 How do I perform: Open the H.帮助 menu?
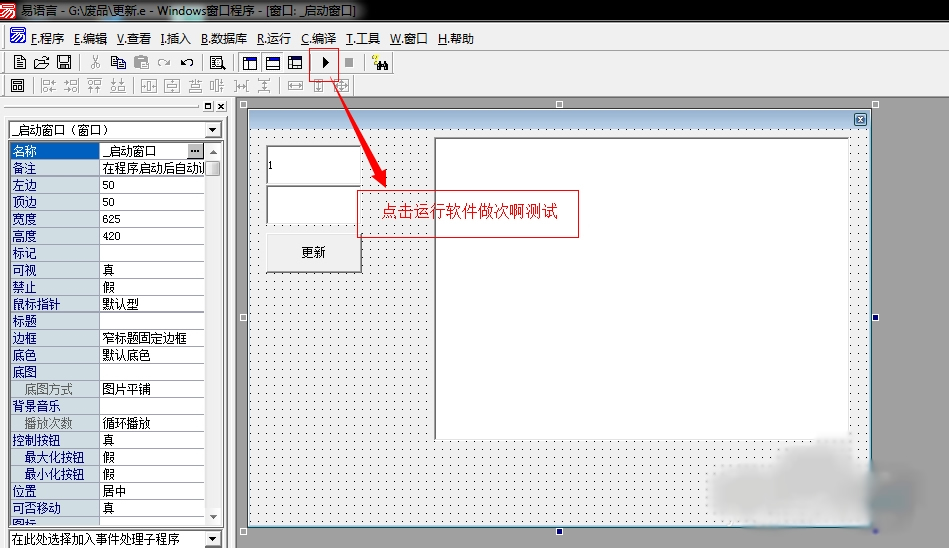coord(456,39)
